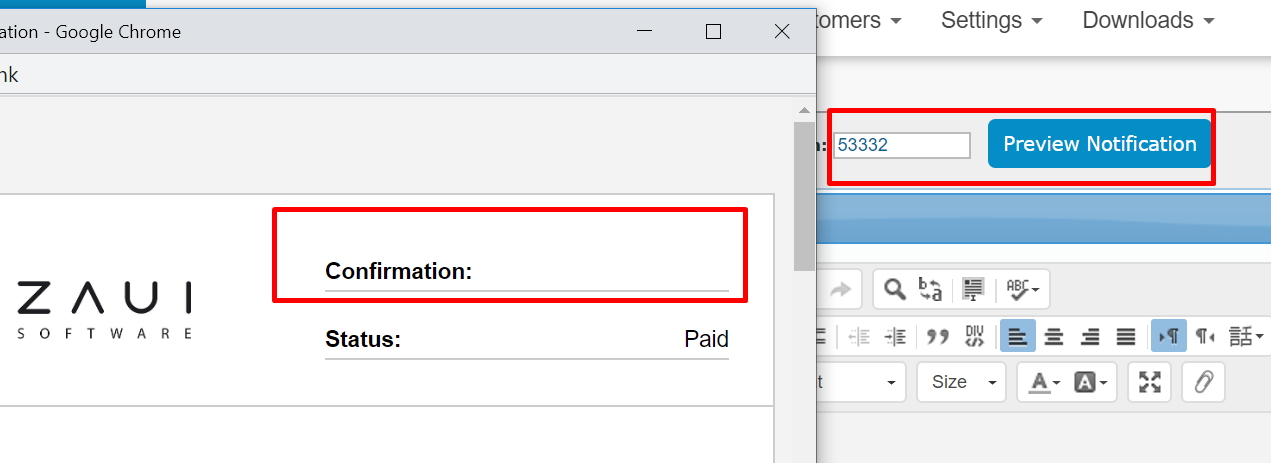Click the scrollbar up arrow in preview window
The image size is (1271, 463).
804,109
